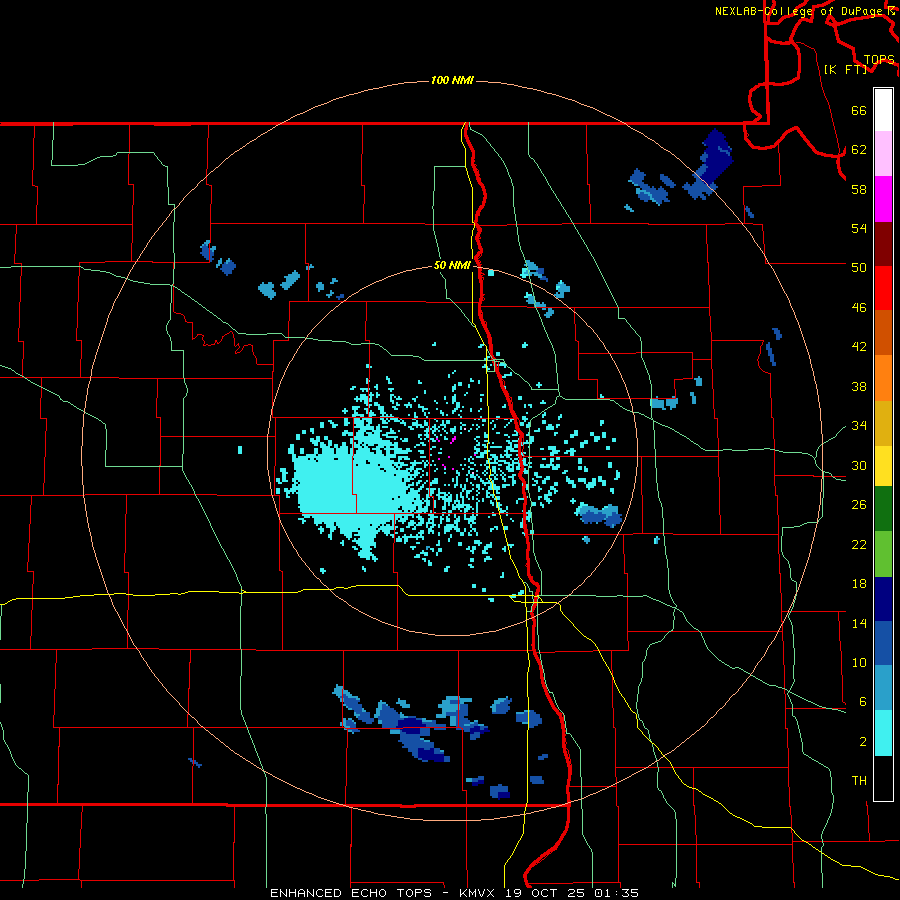Click the legend value 46
The image size is (900, 900).
pos(859,308)
